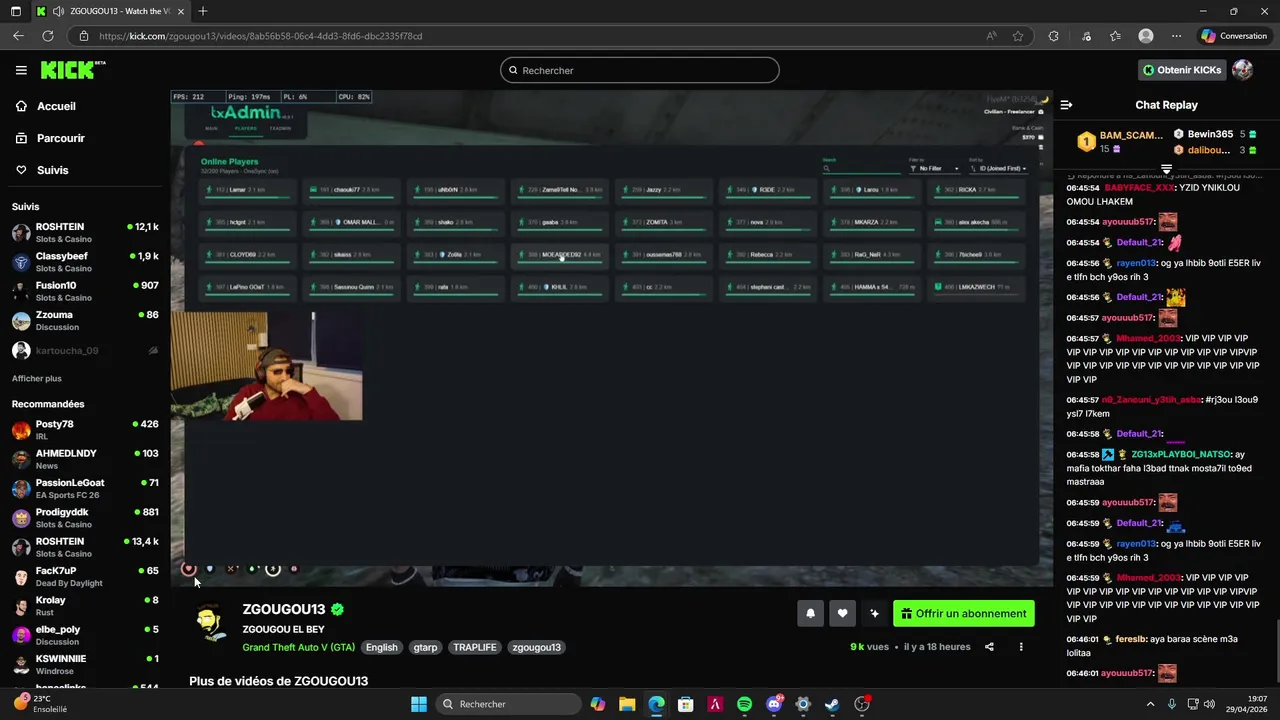Click BAM_SCAM top gifter entry

point(1119,142)
